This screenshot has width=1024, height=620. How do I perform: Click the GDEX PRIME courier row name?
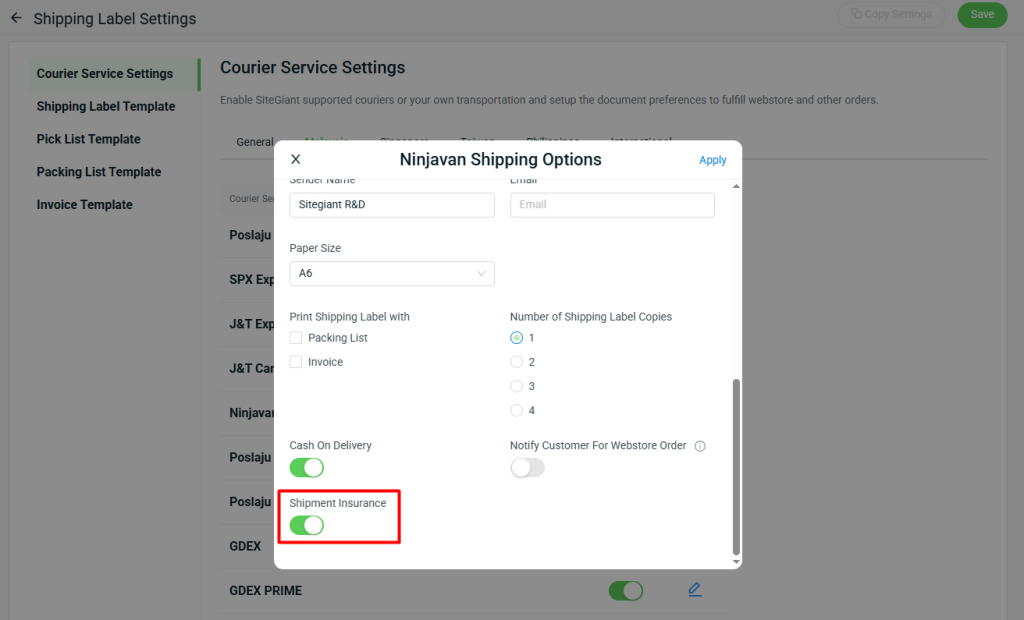(x=265, y=591)
